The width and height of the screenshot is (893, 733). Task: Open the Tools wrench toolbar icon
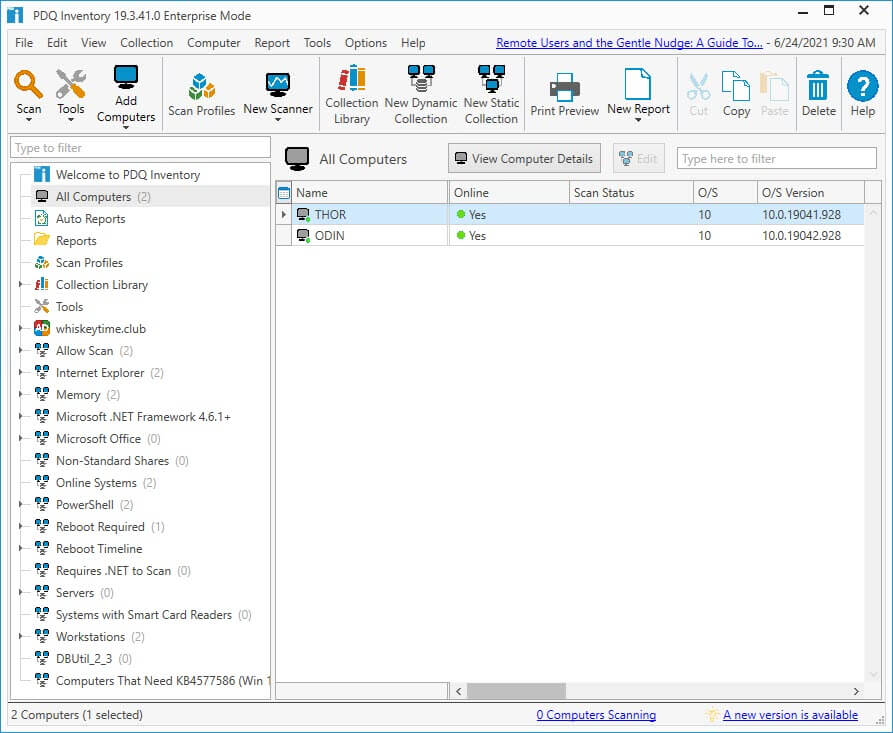(71, 84)
